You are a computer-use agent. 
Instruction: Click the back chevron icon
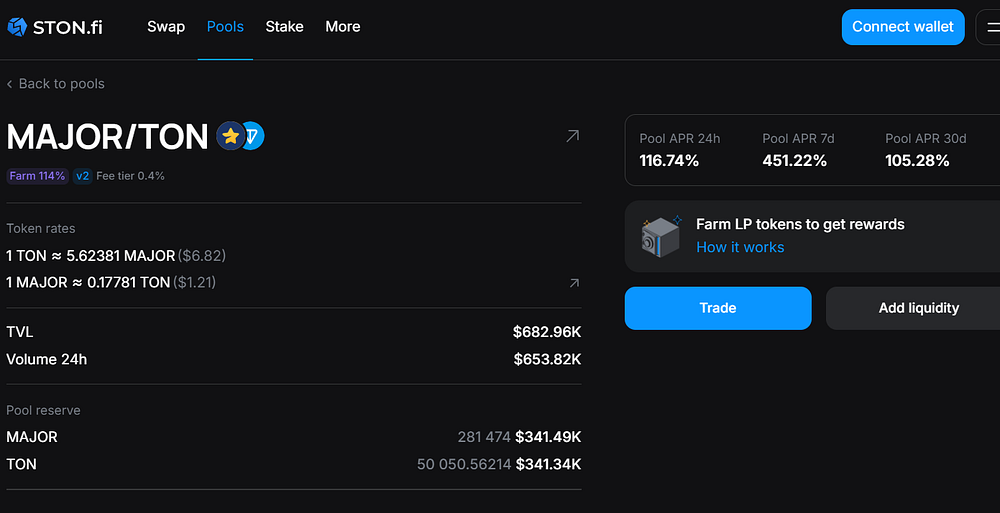[x=10, y=84]
